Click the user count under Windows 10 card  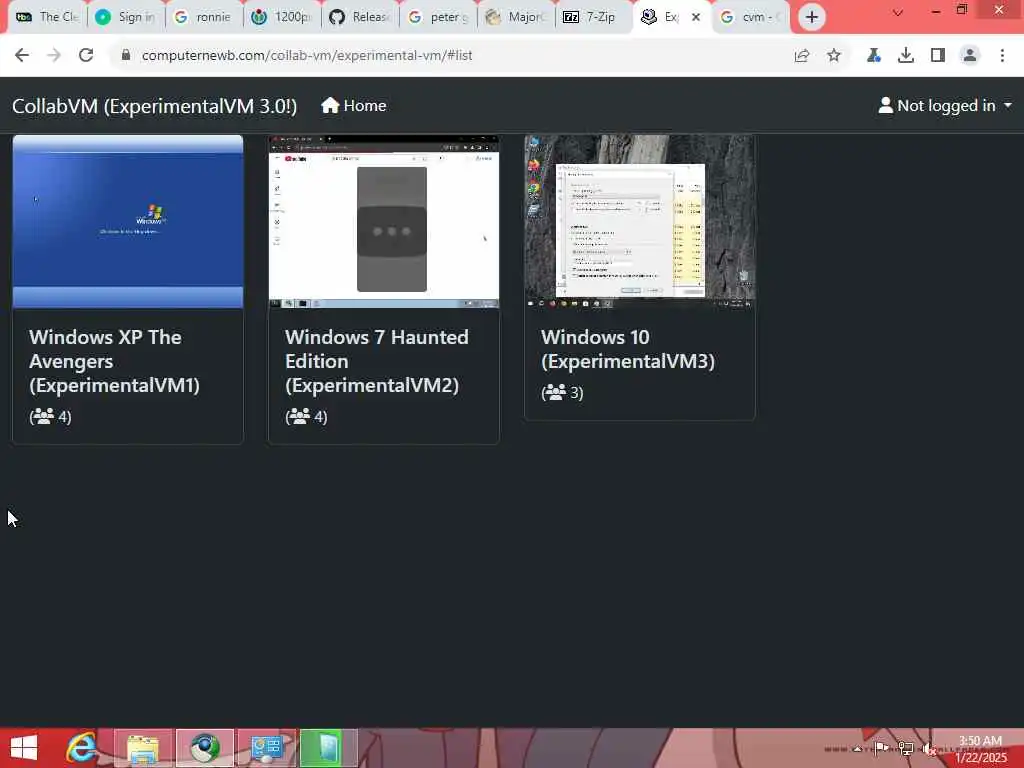[562, 392]
